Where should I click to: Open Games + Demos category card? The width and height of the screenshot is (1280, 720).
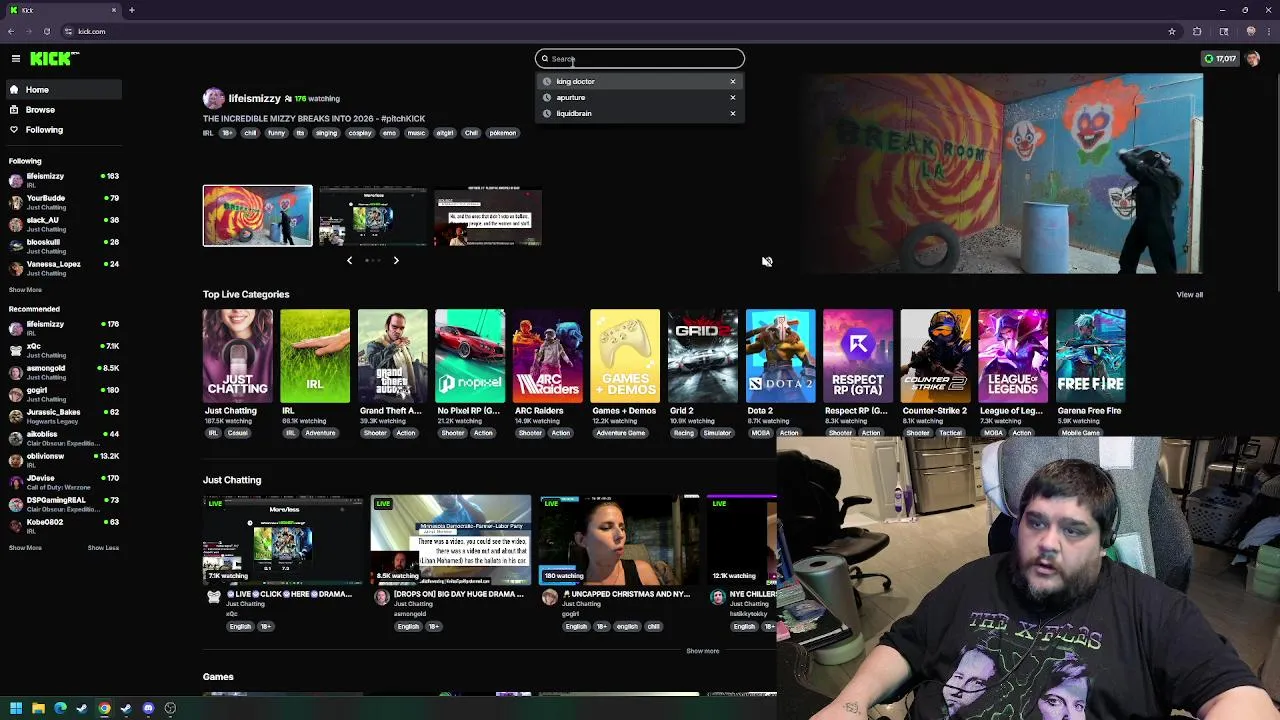(x=625, y=356)
